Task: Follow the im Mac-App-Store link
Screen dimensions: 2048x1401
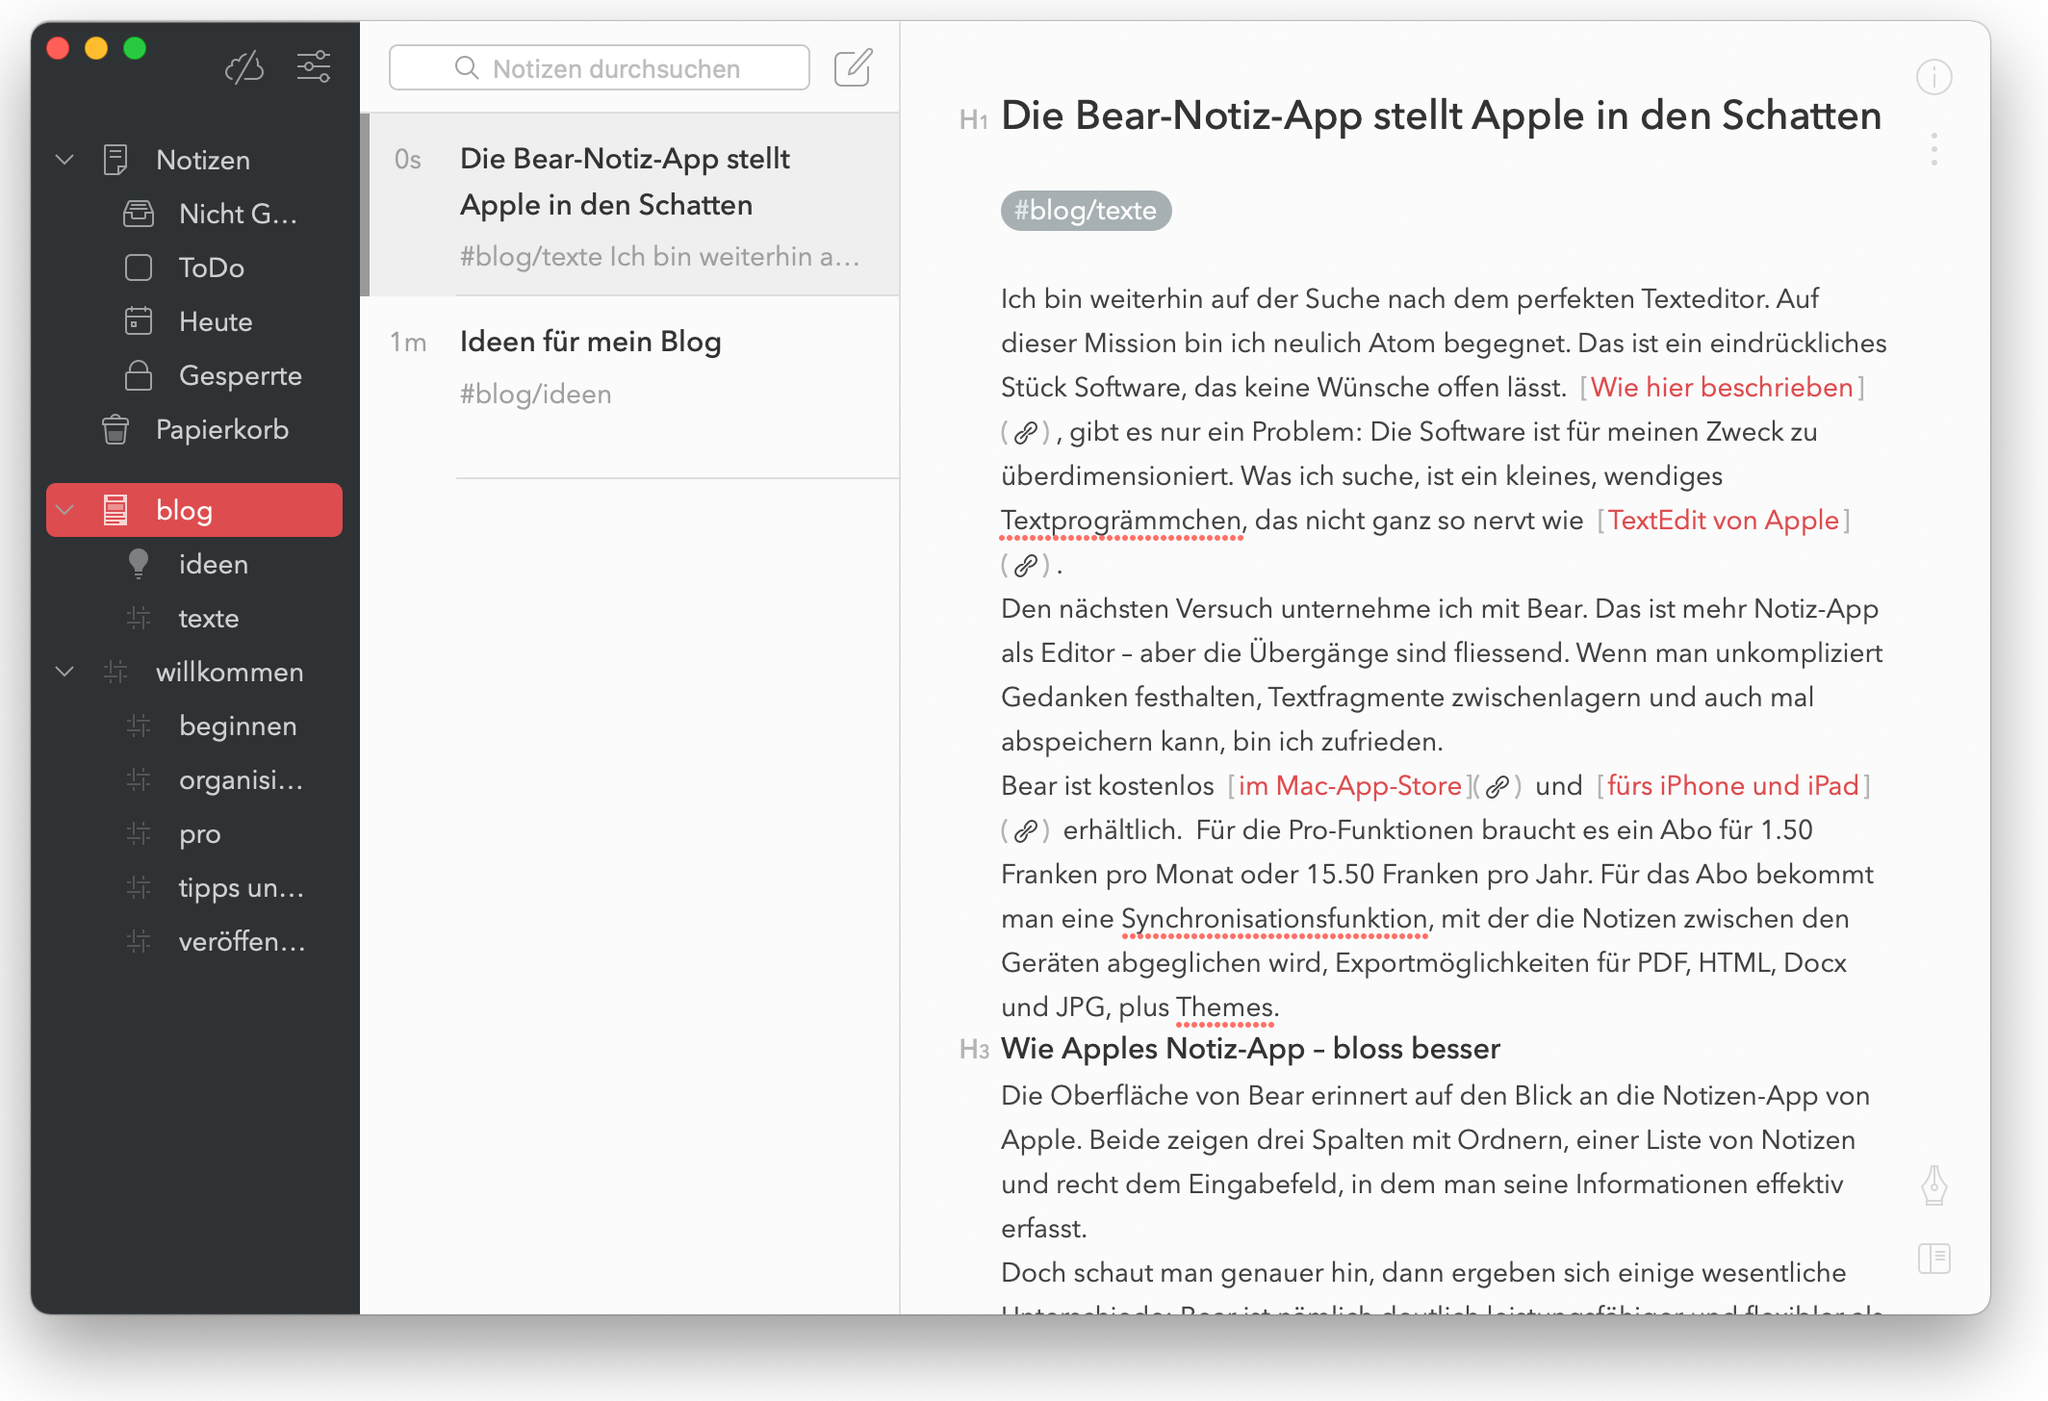Action: 1350,786
